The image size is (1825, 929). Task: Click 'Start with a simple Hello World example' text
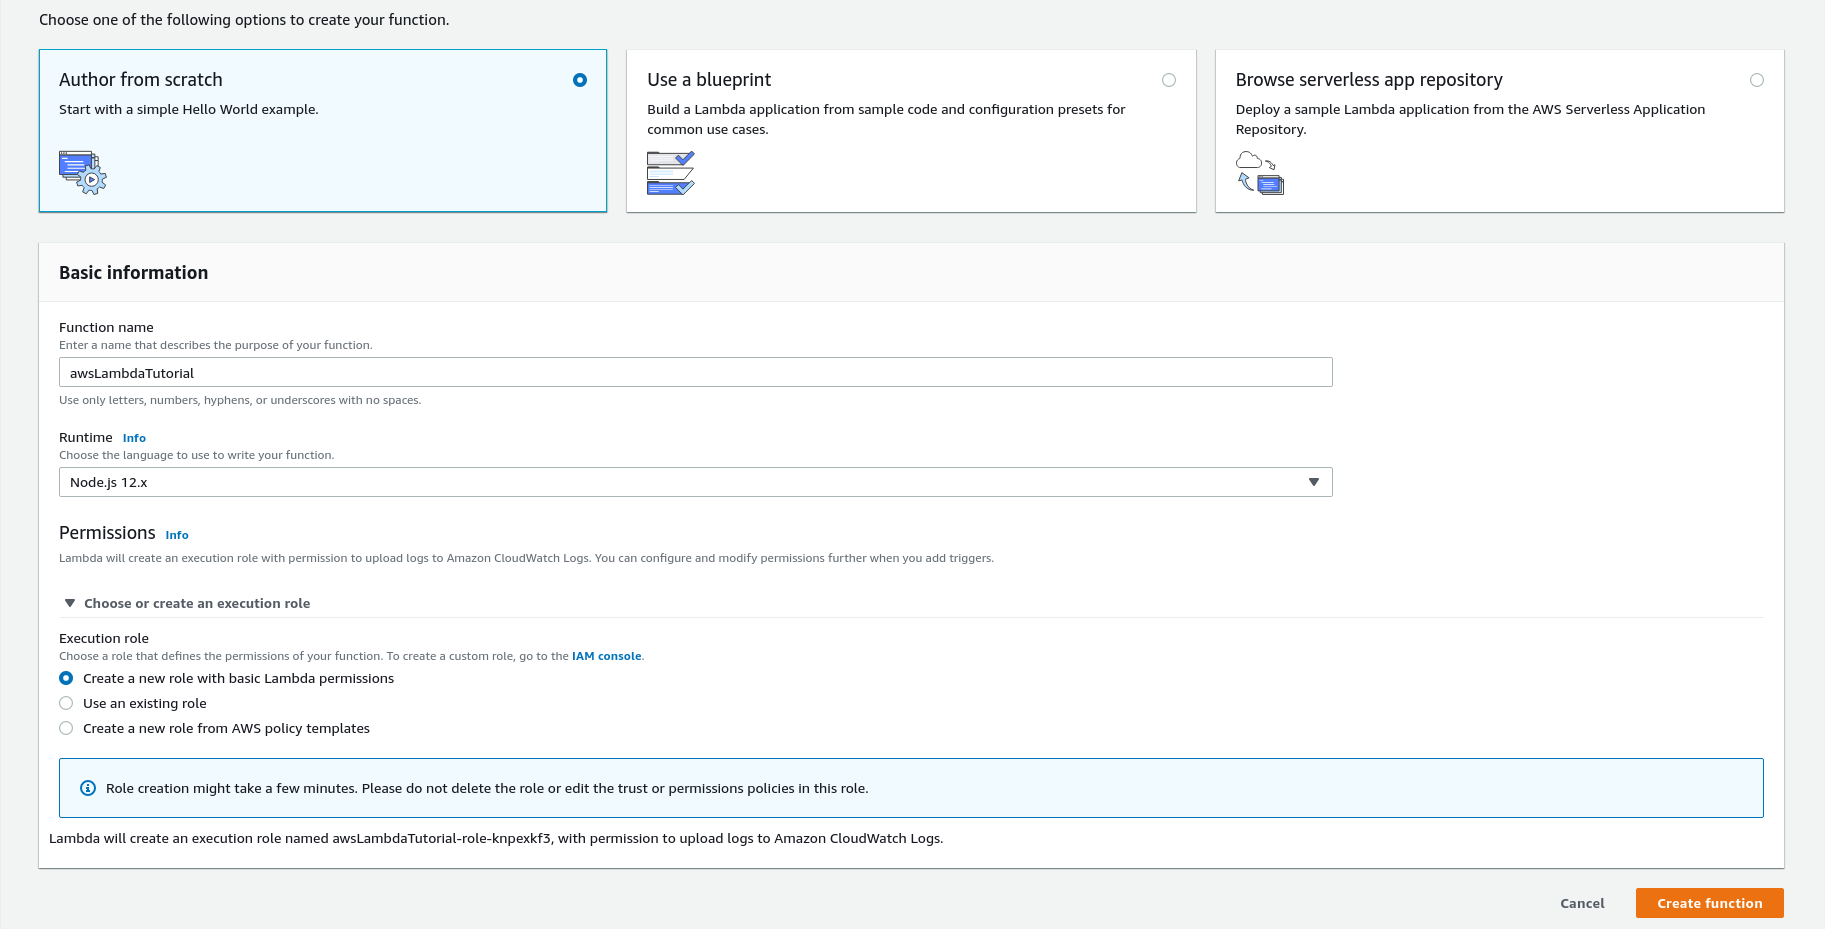pos(189,109)
